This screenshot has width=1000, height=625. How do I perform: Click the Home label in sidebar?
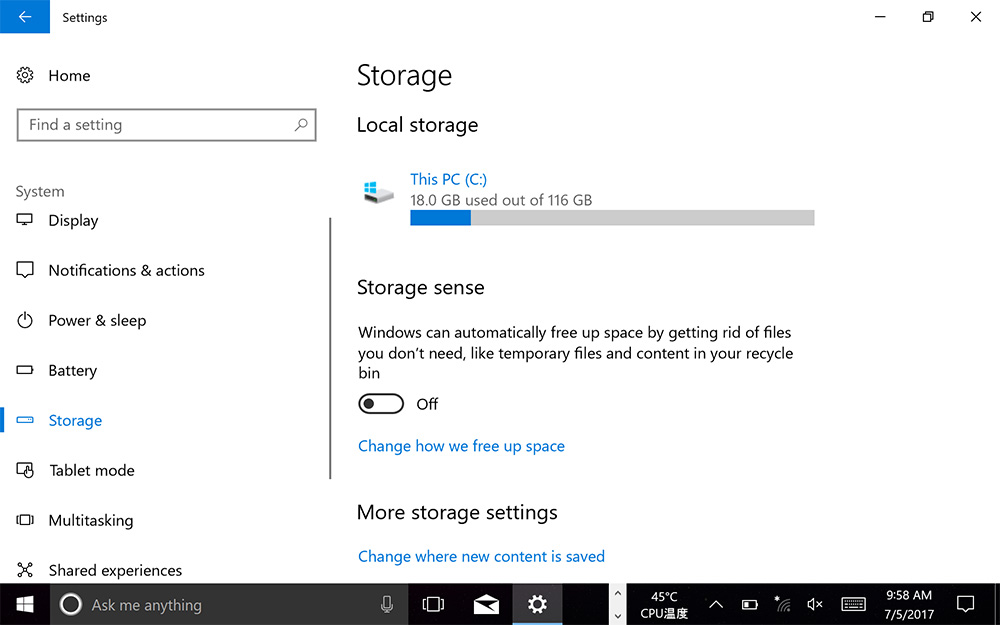click(69, 75)
